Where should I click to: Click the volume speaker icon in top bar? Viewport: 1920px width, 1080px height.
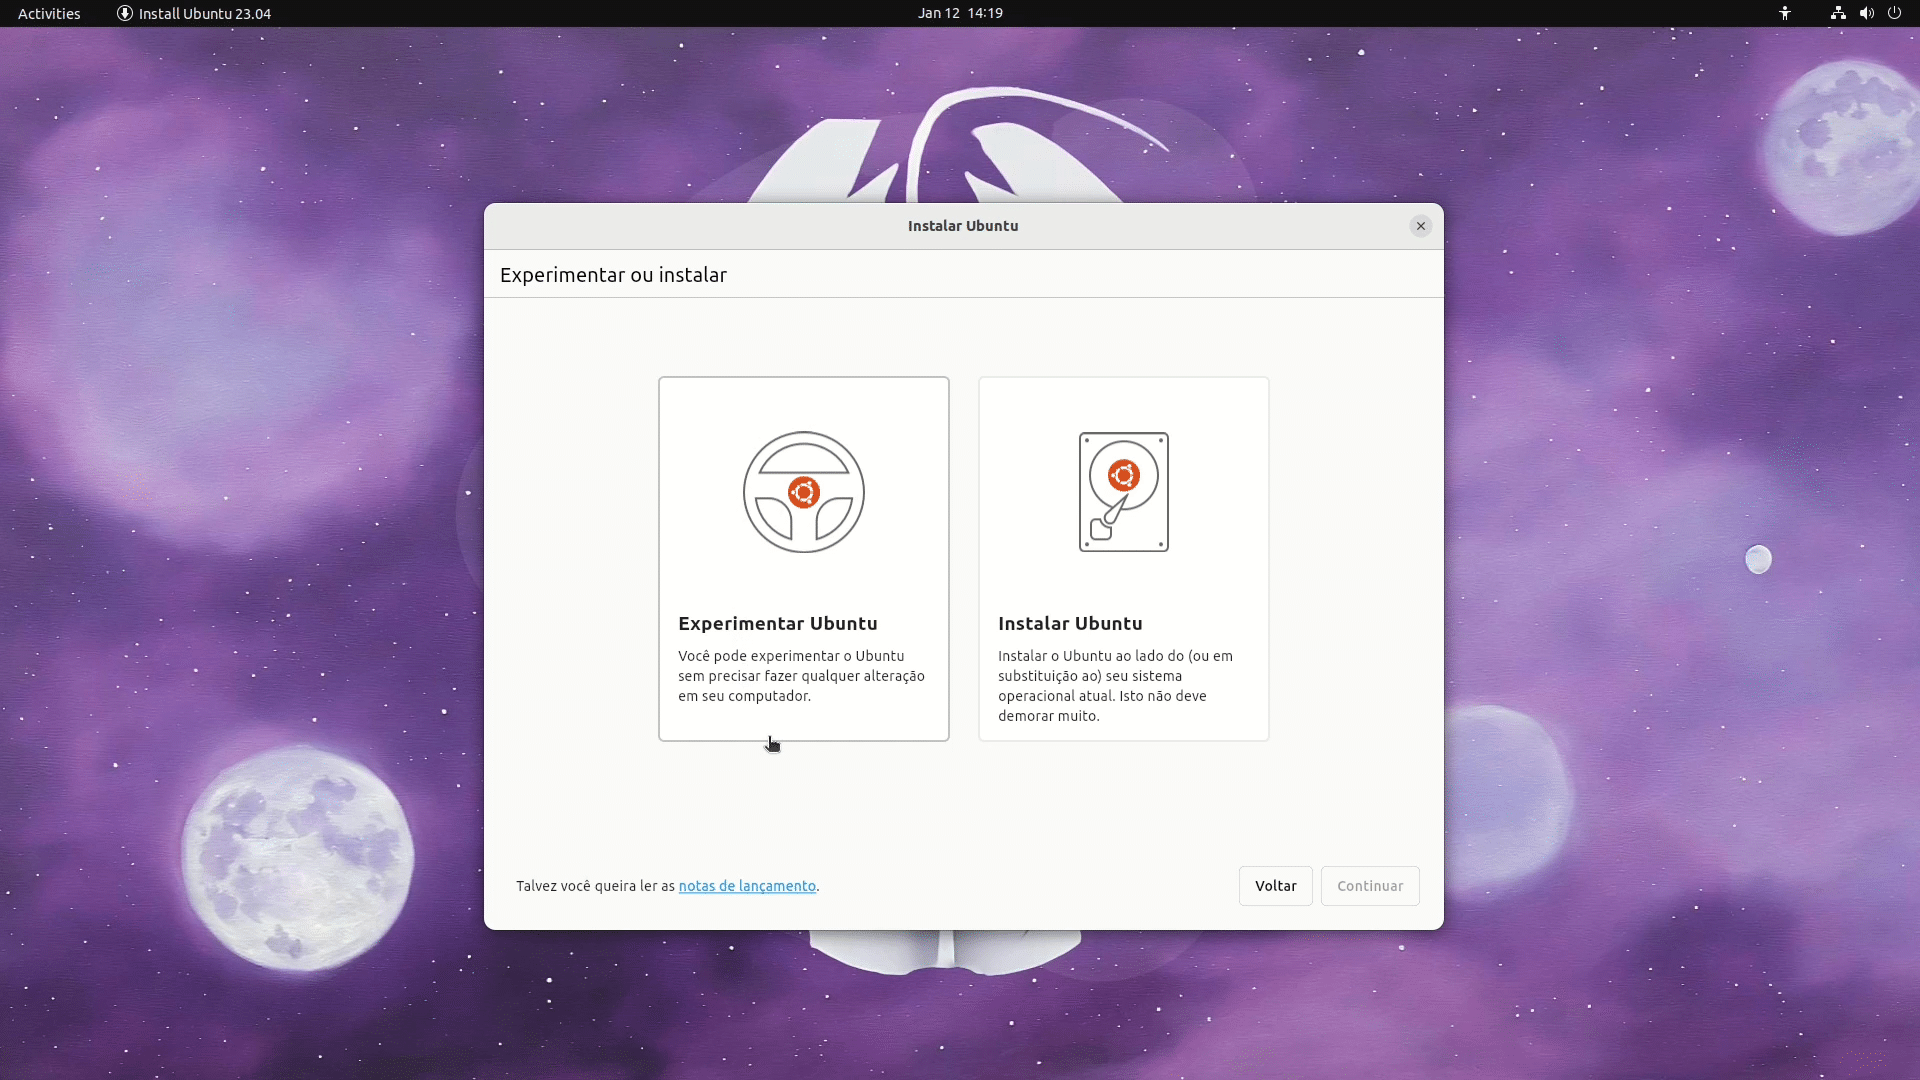[x=1866, y=13]
